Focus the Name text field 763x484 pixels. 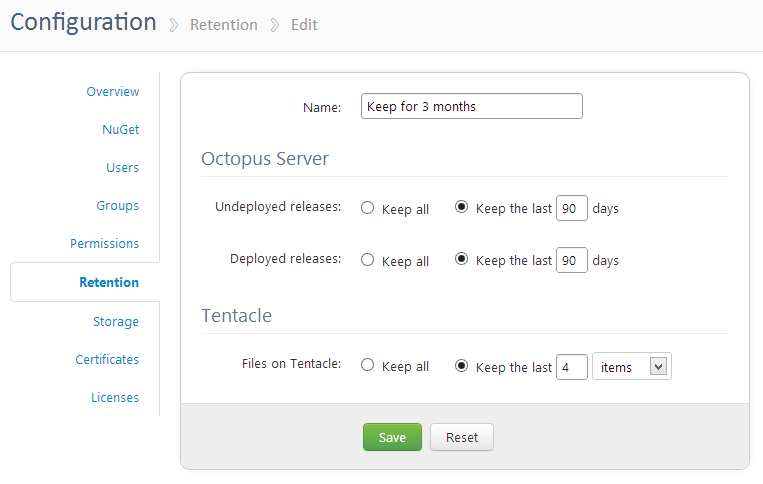tap(471, 107)
